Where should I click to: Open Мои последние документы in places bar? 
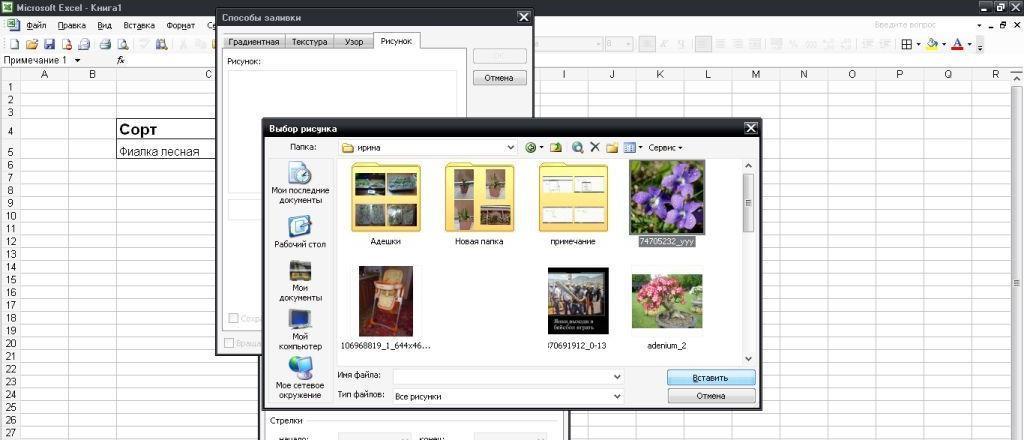[x=300, y=183]
